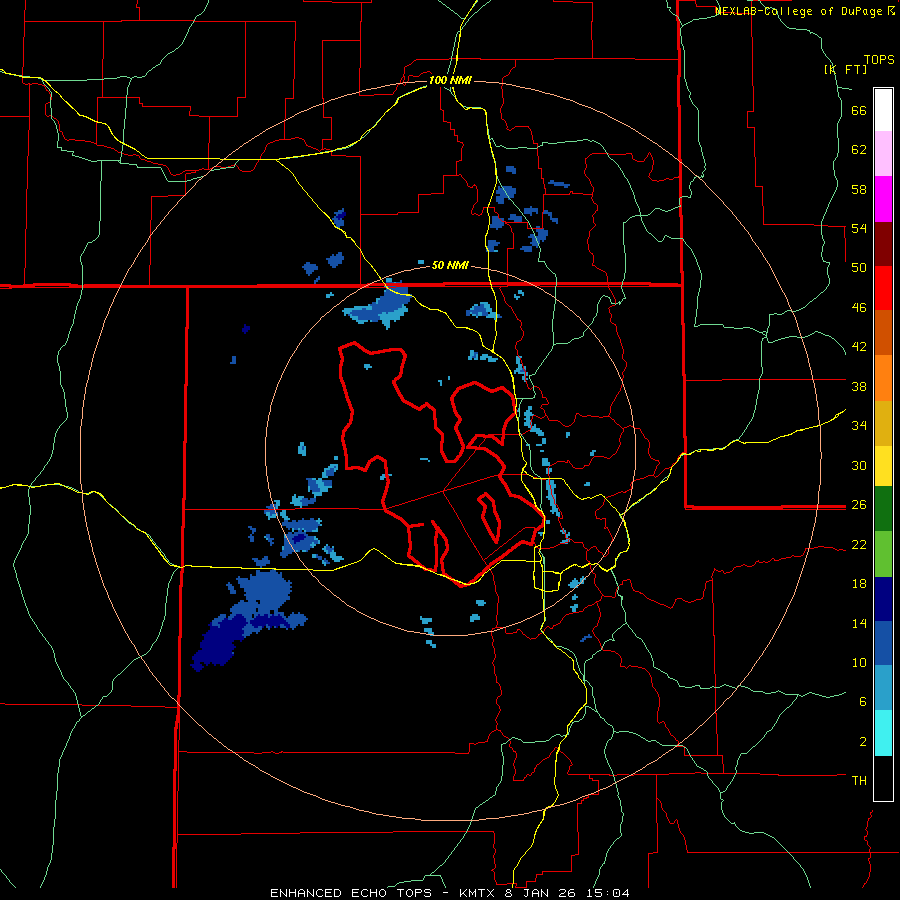Click the magenta legend color block
The image size is (900, 900).
[883, 199]
